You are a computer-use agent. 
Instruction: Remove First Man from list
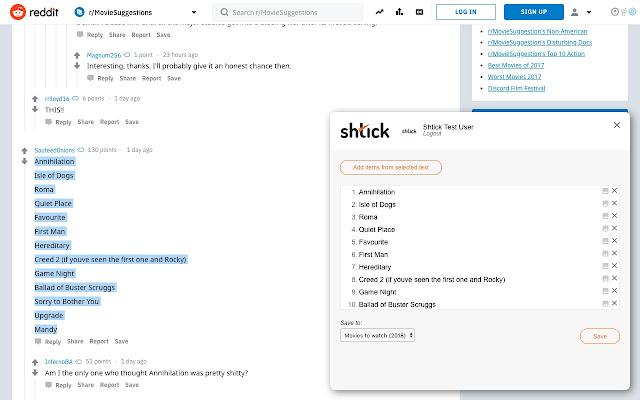[x=614, y=253]
